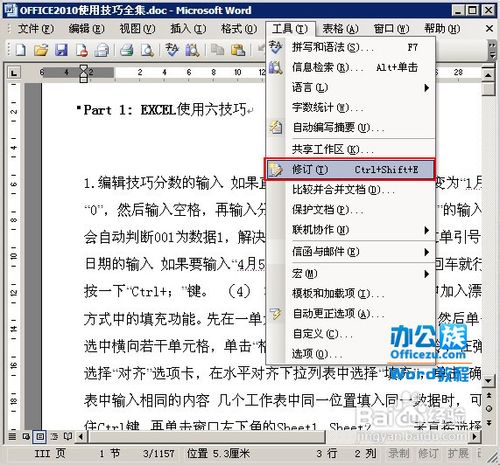Viewport: 500px width, 465px height.
Task: Open the 视图(V) menu
Action: (137, 29)
